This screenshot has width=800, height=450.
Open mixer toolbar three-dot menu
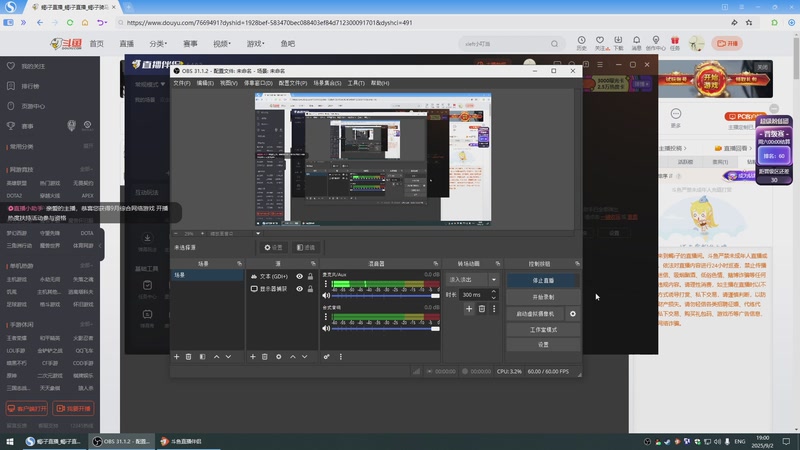coord(341,357)
